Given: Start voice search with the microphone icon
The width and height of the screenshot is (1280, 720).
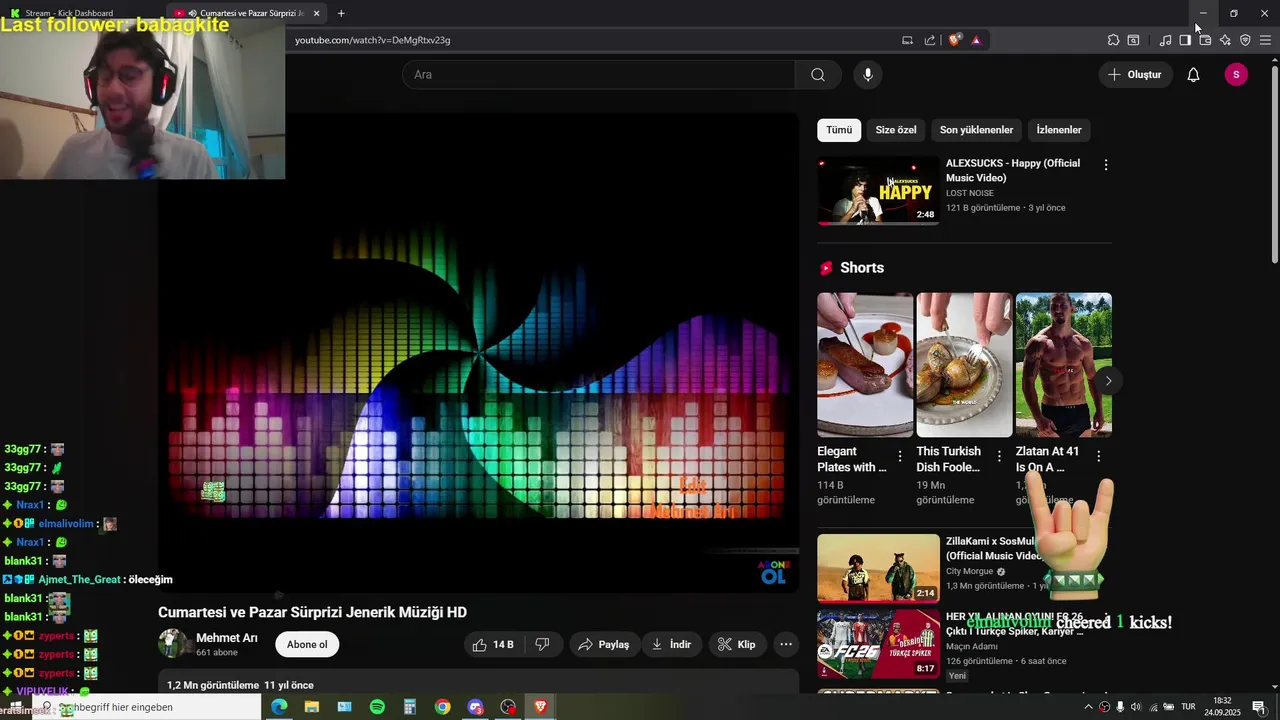Looking at the screenshot, I should [x=868, y=75].
